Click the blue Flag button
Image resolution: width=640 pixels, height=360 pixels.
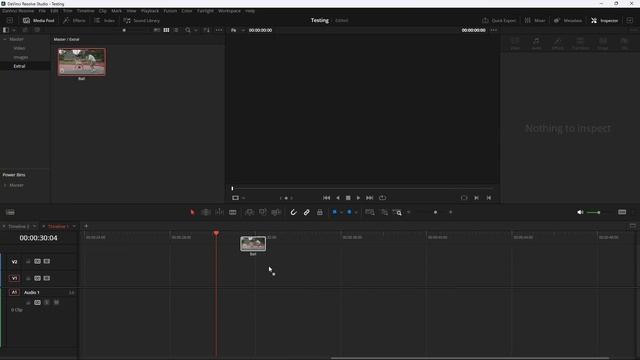tap(334, 212)
